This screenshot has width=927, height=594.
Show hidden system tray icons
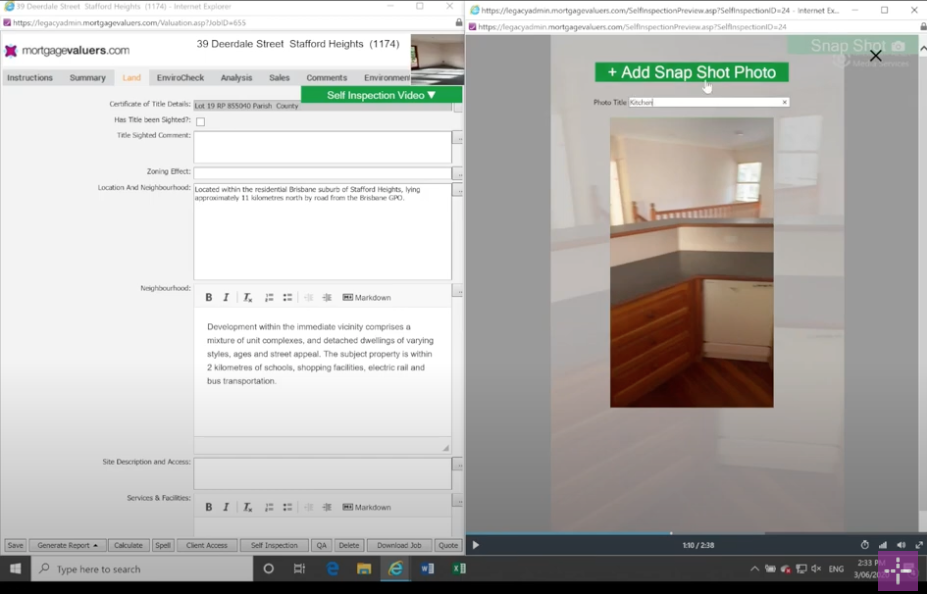(754, 569)
